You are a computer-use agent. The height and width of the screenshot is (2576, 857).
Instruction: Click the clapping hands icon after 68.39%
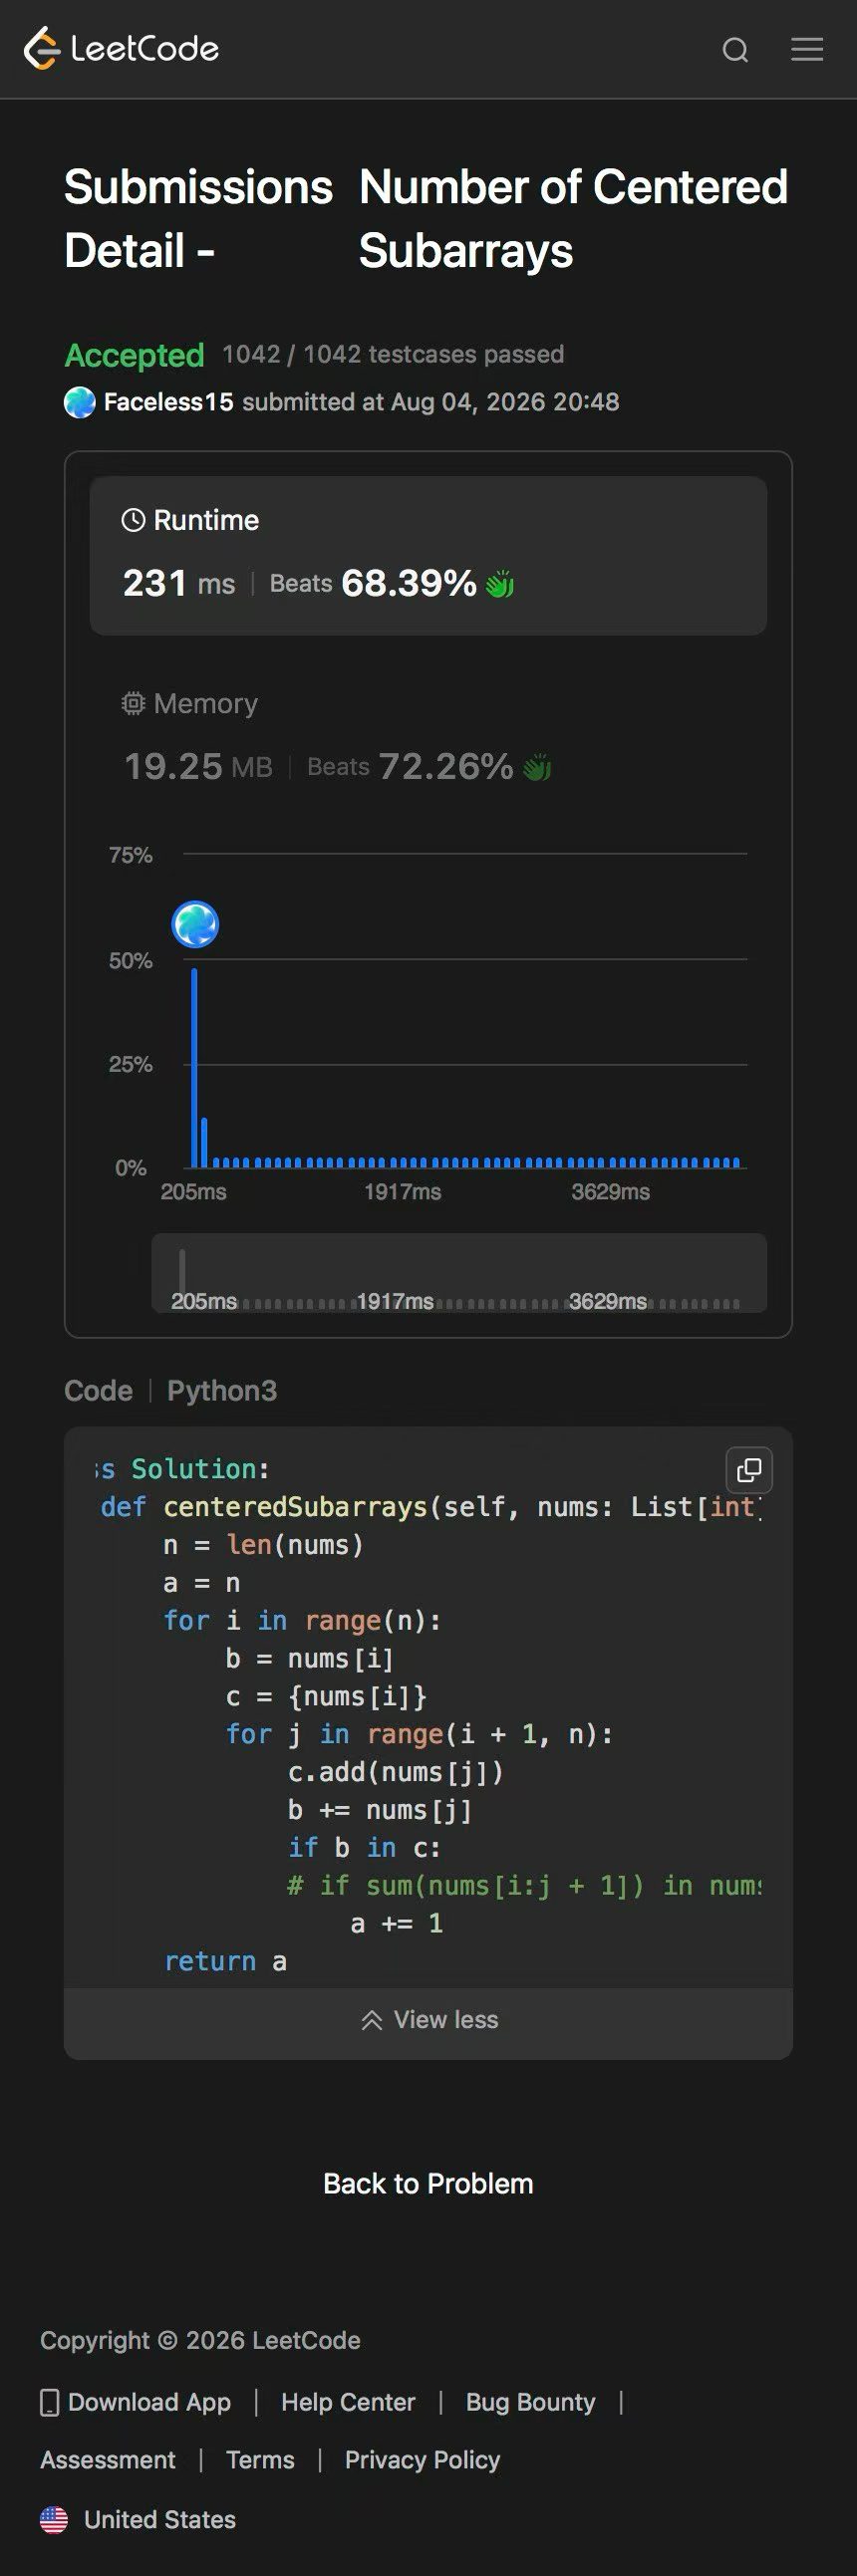(499, 583)
